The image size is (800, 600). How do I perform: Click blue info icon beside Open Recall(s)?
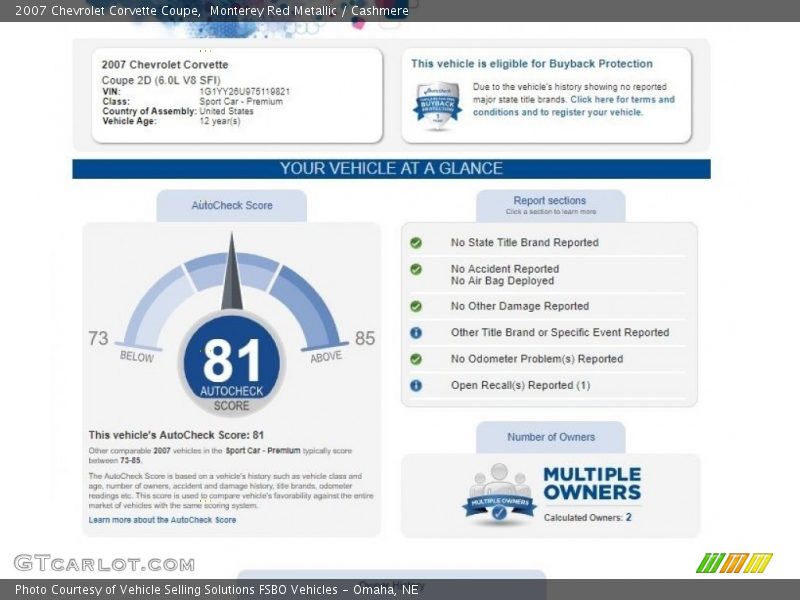click(x=416, y=385)
